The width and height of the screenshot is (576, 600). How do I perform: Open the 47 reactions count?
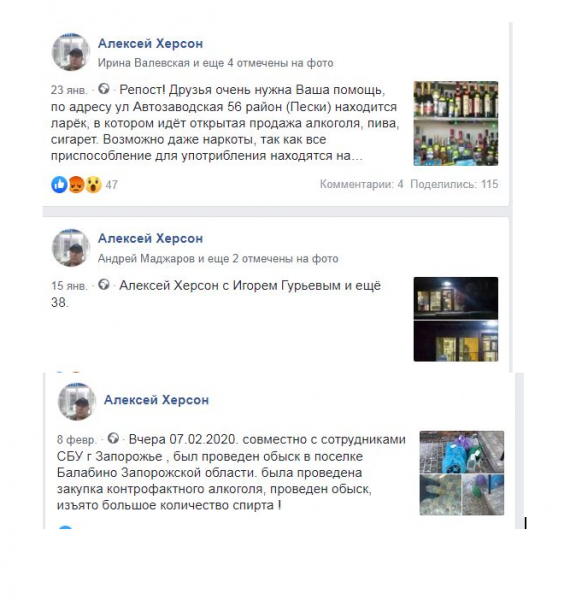click(x=111, y=185)
